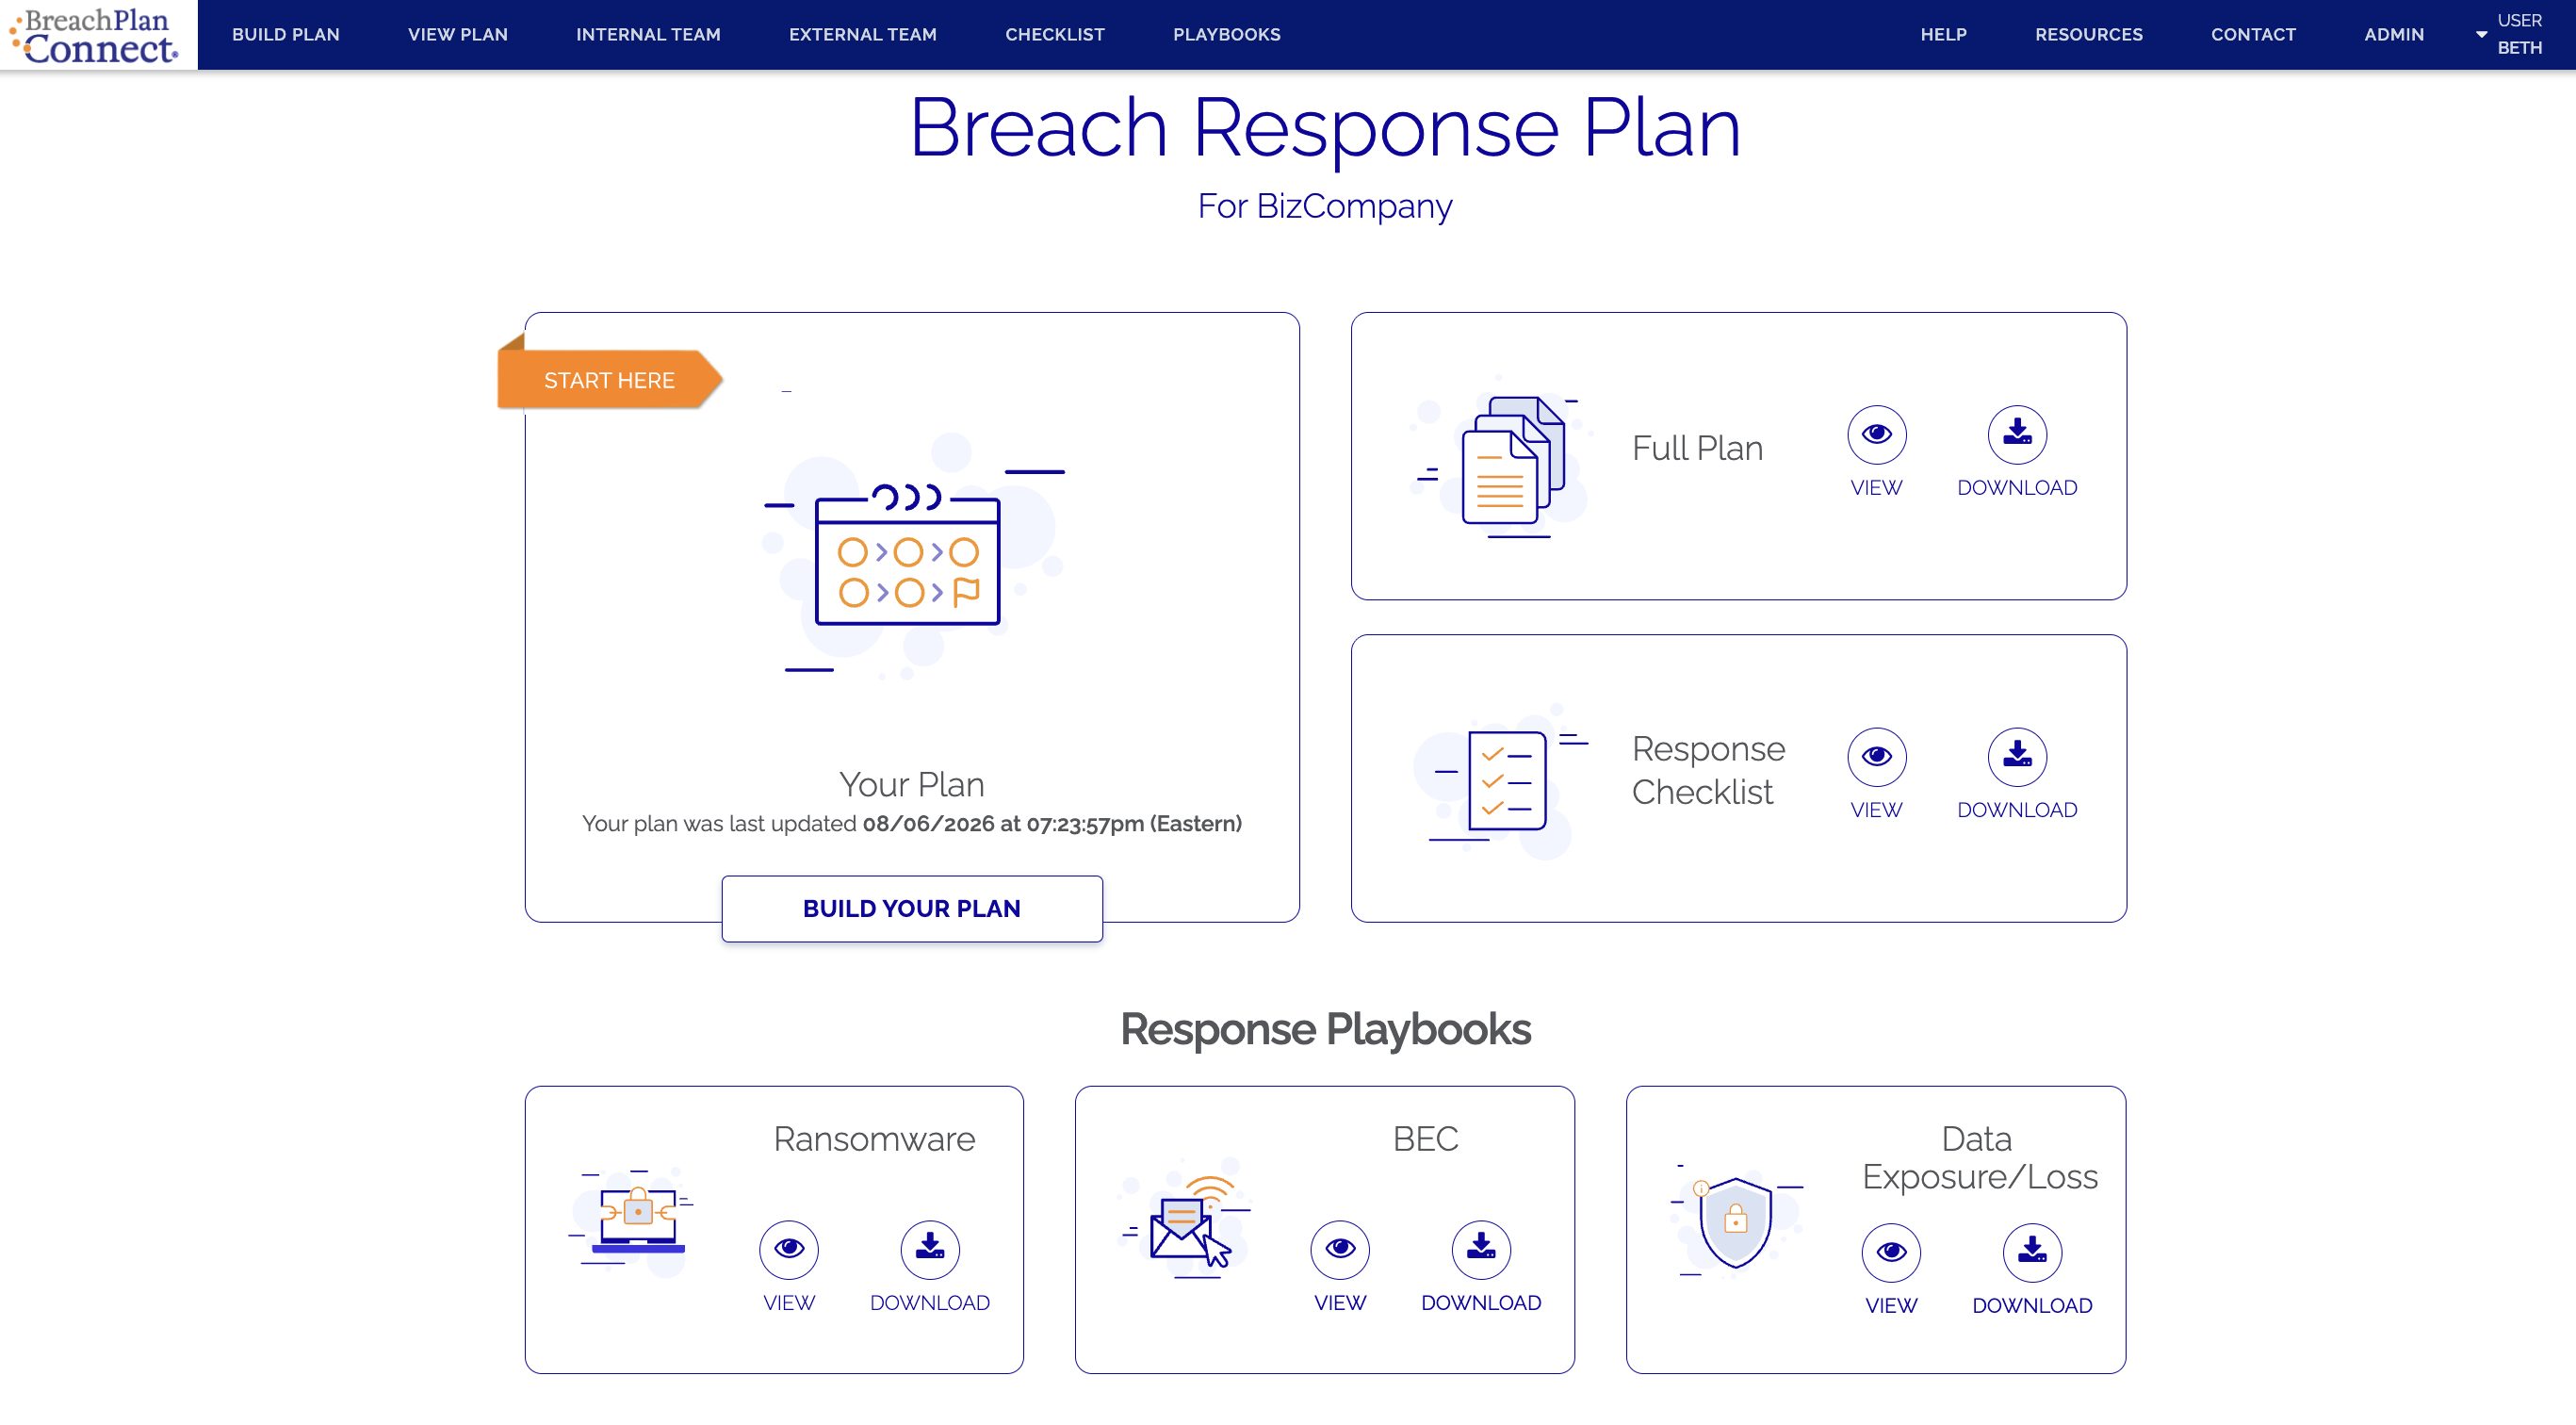The image size is (2576, 1425).
Task: View the Ransomware playbook eye icon
Action: [789, 1249]
